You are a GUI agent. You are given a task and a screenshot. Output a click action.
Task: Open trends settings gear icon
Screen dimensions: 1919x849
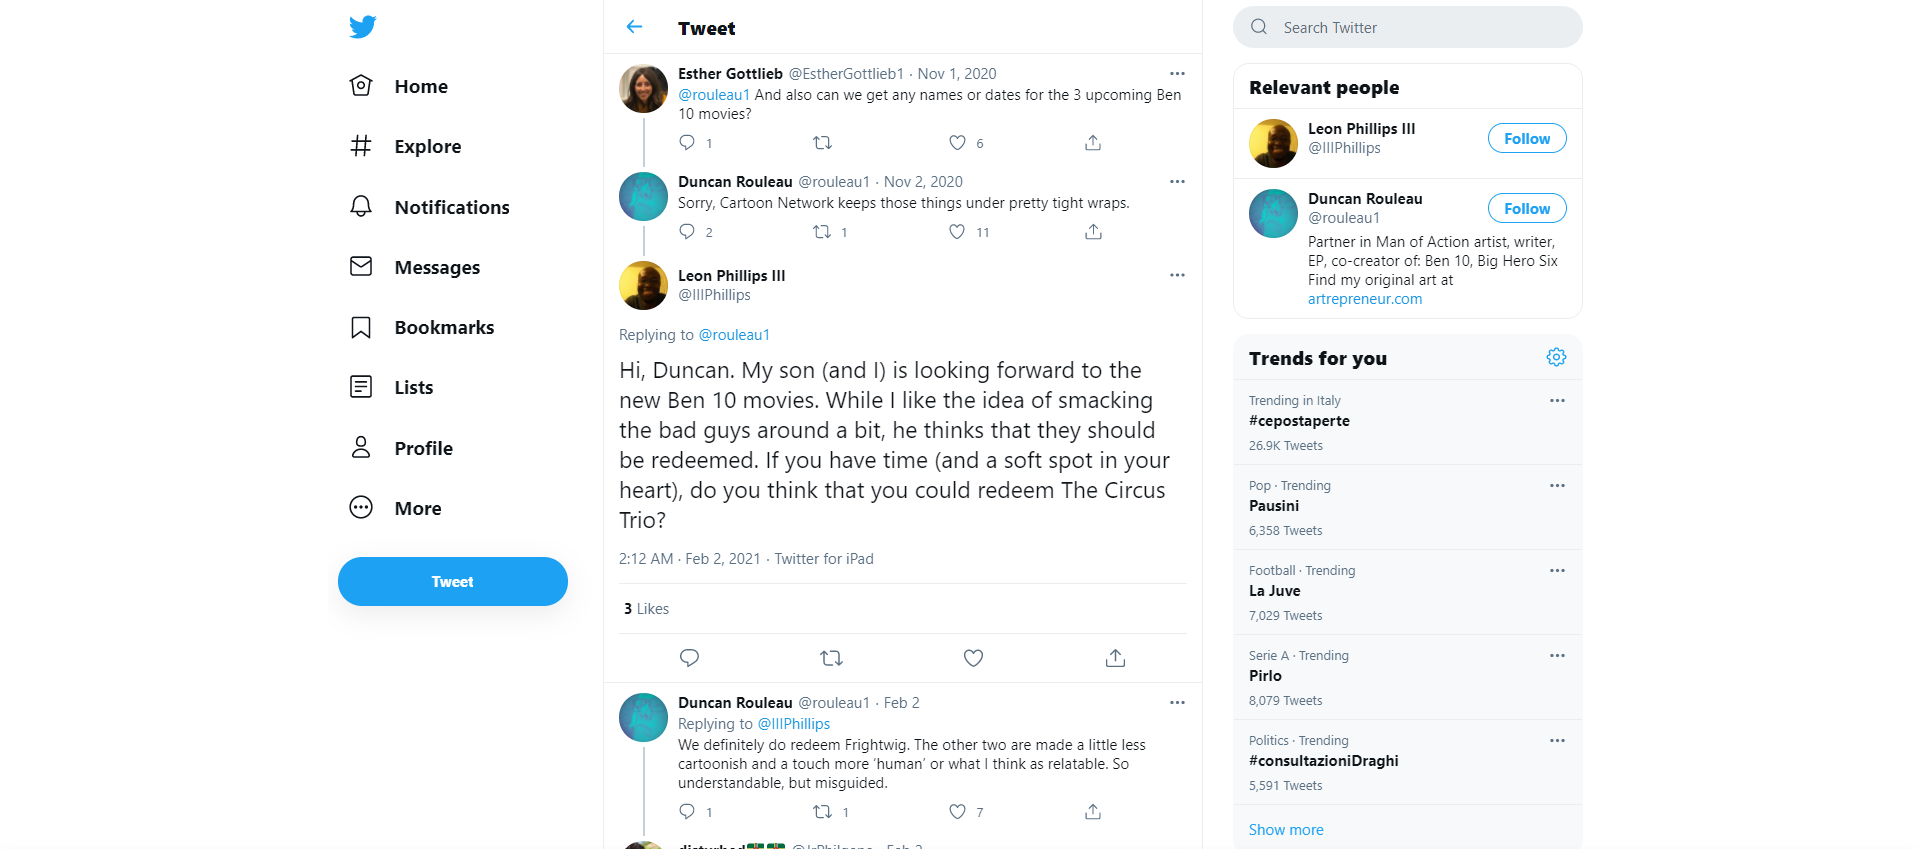tap(1556, 357)
